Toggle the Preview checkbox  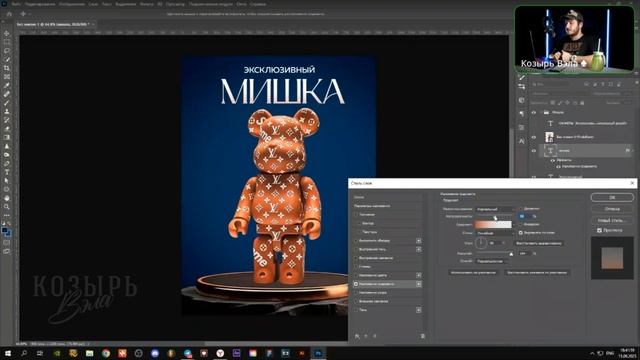pos(599,231)
